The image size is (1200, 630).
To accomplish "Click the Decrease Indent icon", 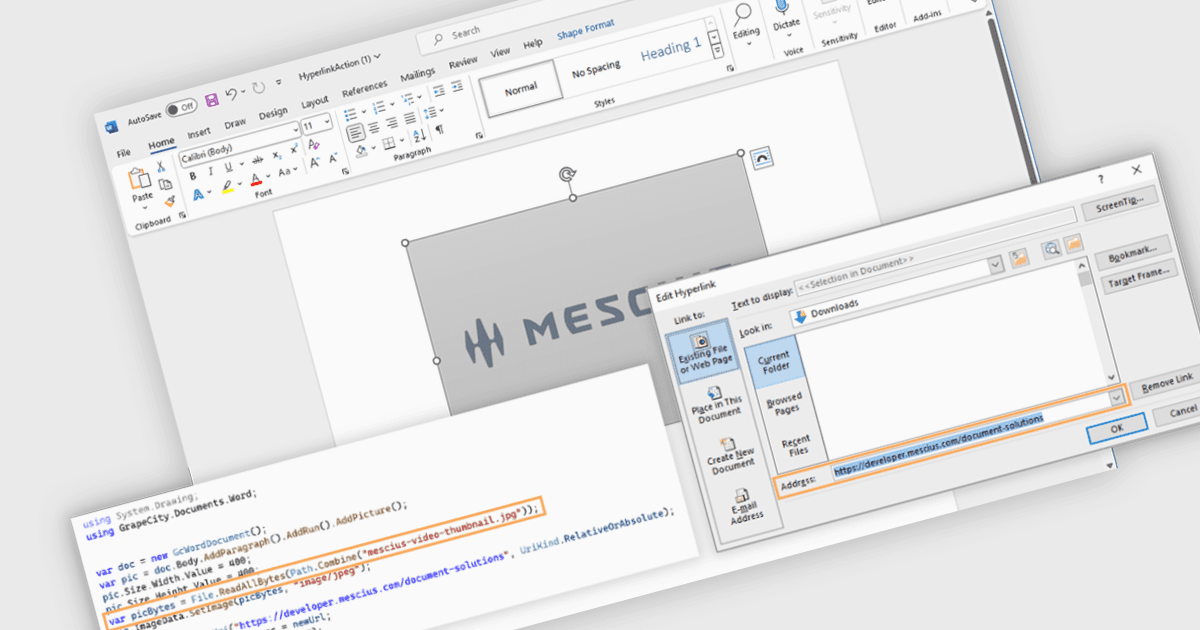I will point(439,92).
